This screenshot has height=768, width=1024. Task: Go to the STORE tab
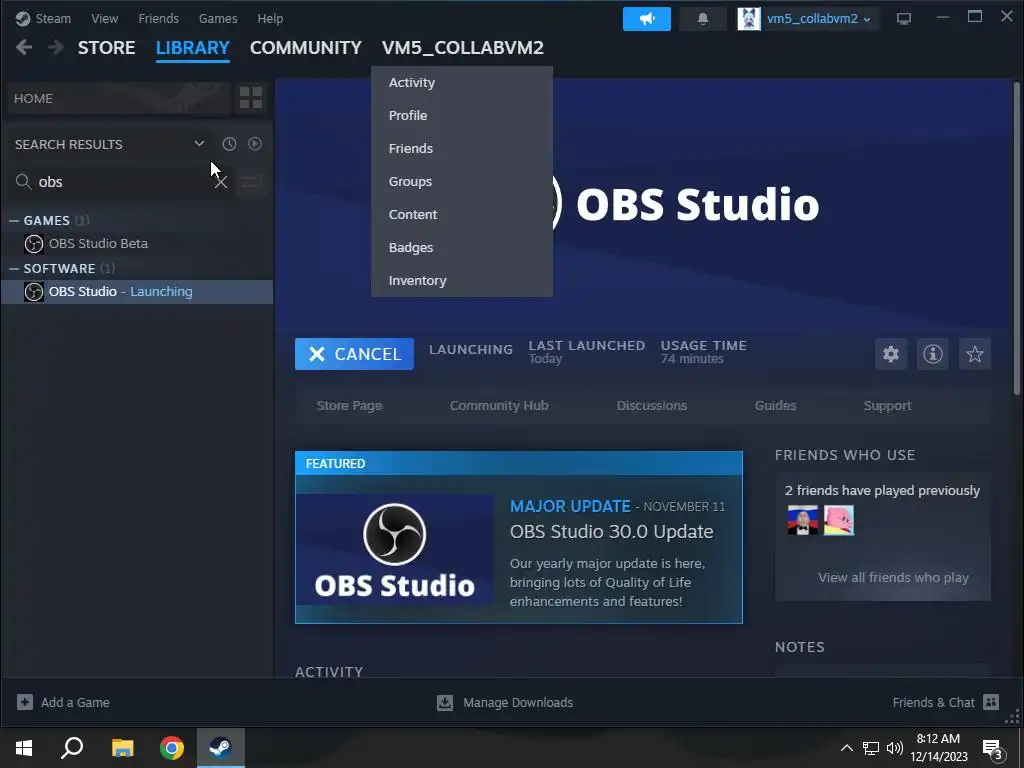[106, 48]
